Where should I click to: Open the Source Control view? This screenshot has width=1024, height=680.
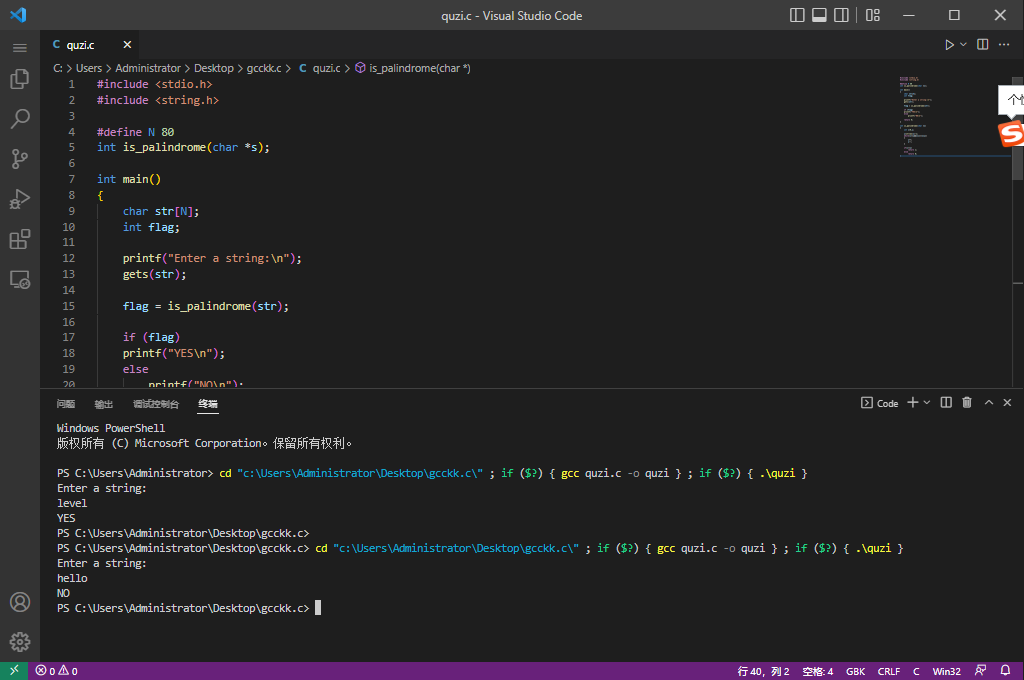pyautogui.click(x=19, y=159)
